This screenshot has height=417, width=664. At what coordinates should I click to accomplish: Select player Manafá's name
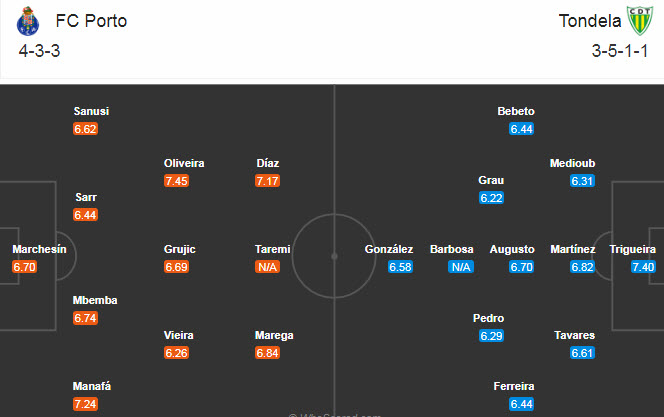pyautogui.click(x=93, y=386)
